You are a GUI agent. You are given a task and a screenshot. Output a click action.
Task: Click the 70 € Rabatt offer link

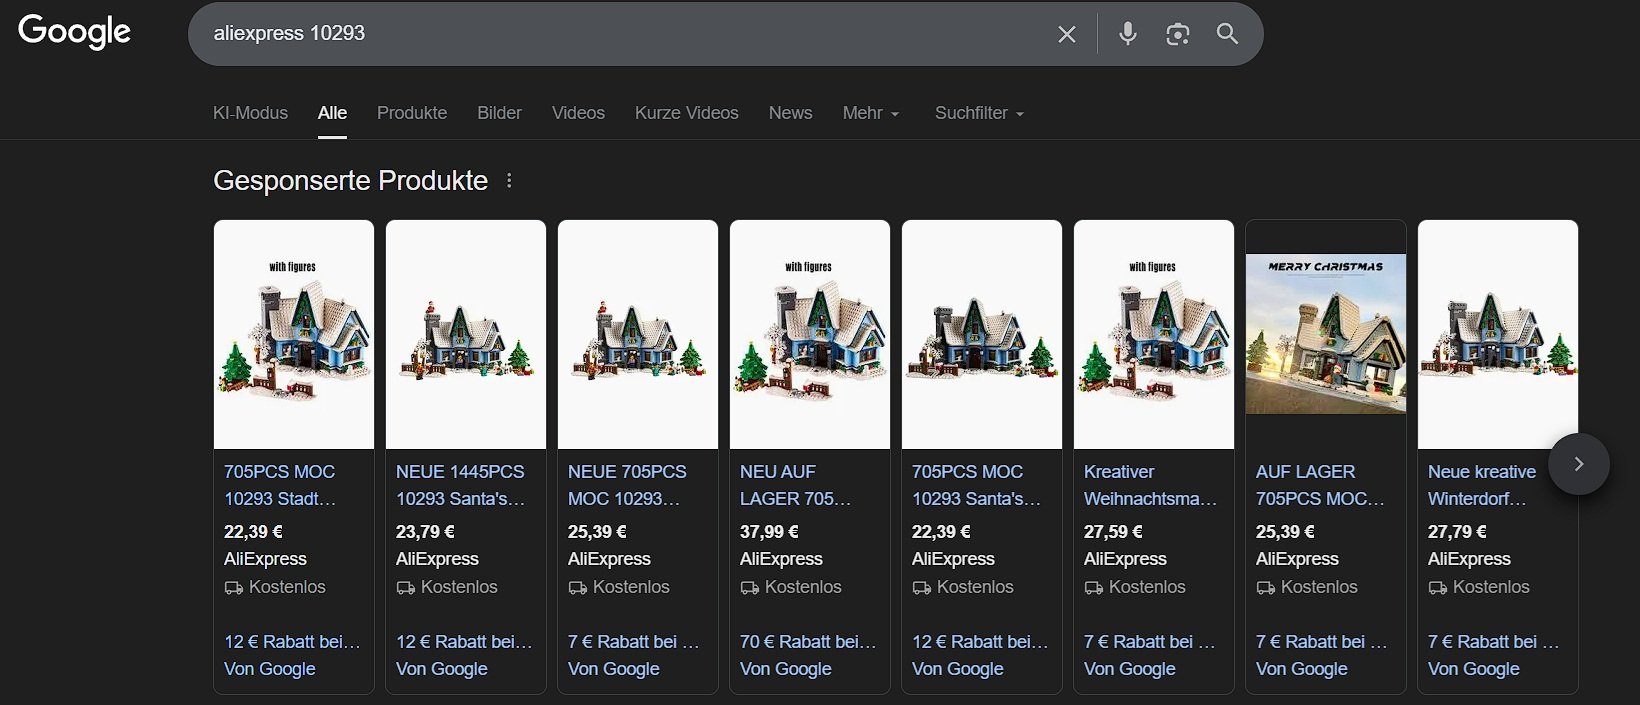pyautogui.click(x=807, y=642)
